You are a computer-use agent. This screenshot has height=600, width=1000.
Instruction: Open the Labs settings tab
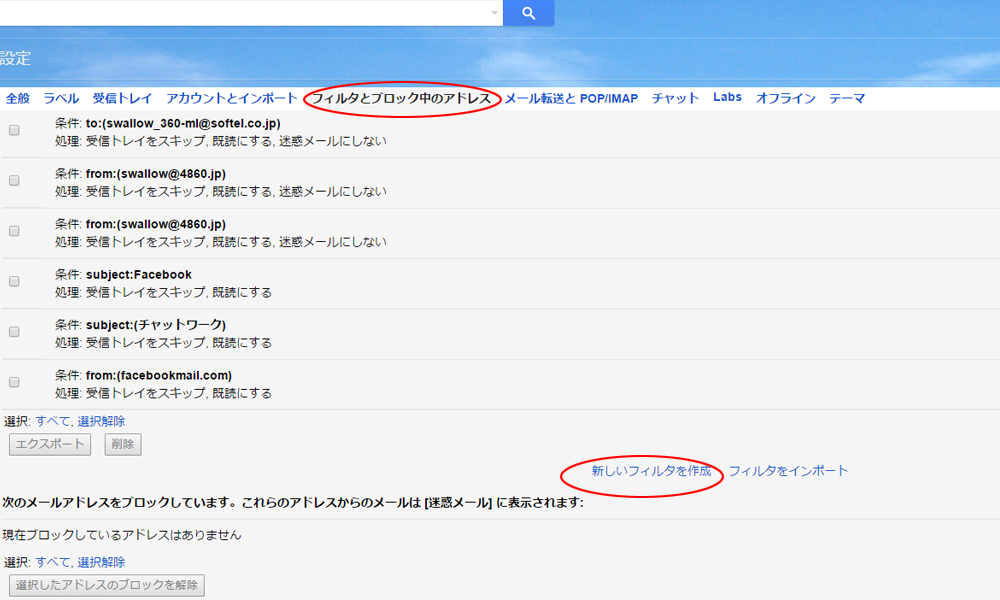727,97
